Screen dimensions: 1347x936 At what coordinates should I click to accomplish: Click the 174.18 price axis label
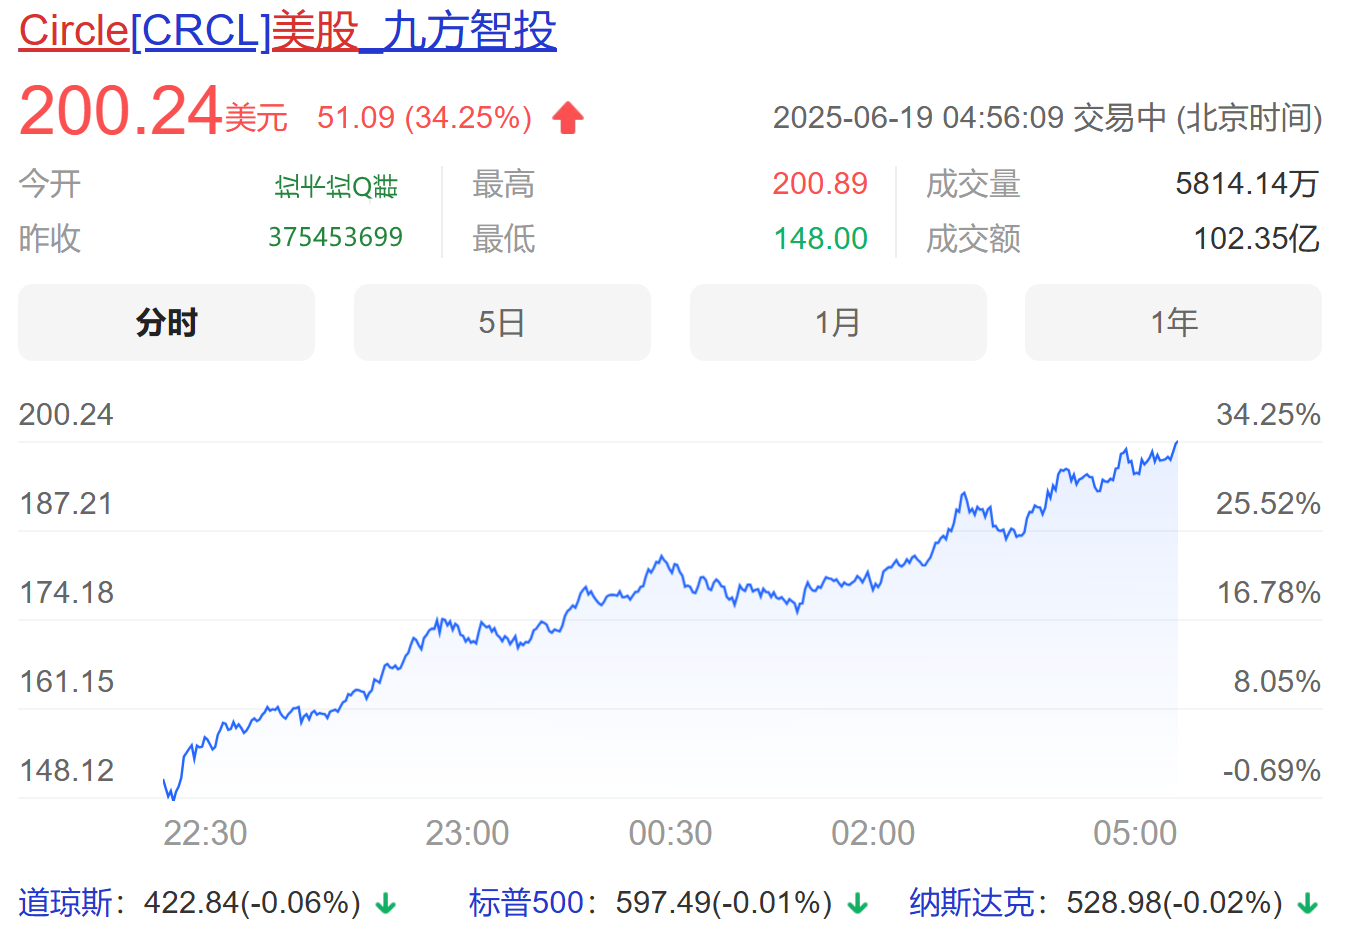(66, 593)
